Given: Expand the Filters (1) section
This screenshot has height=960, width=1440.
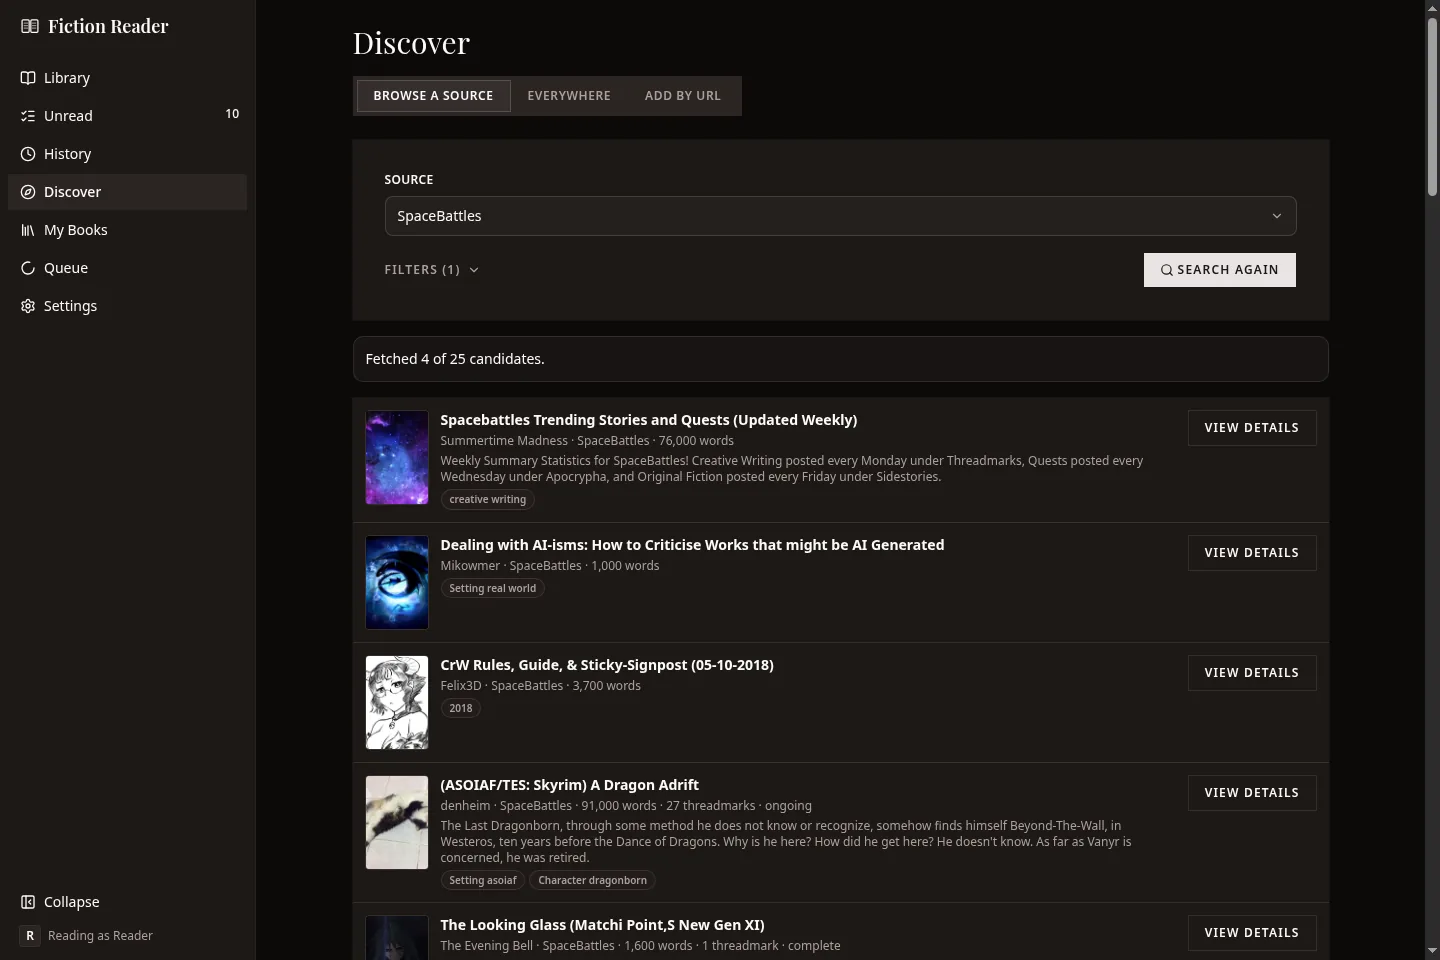Looking at the screenshot, I should [x=432, y=270].
